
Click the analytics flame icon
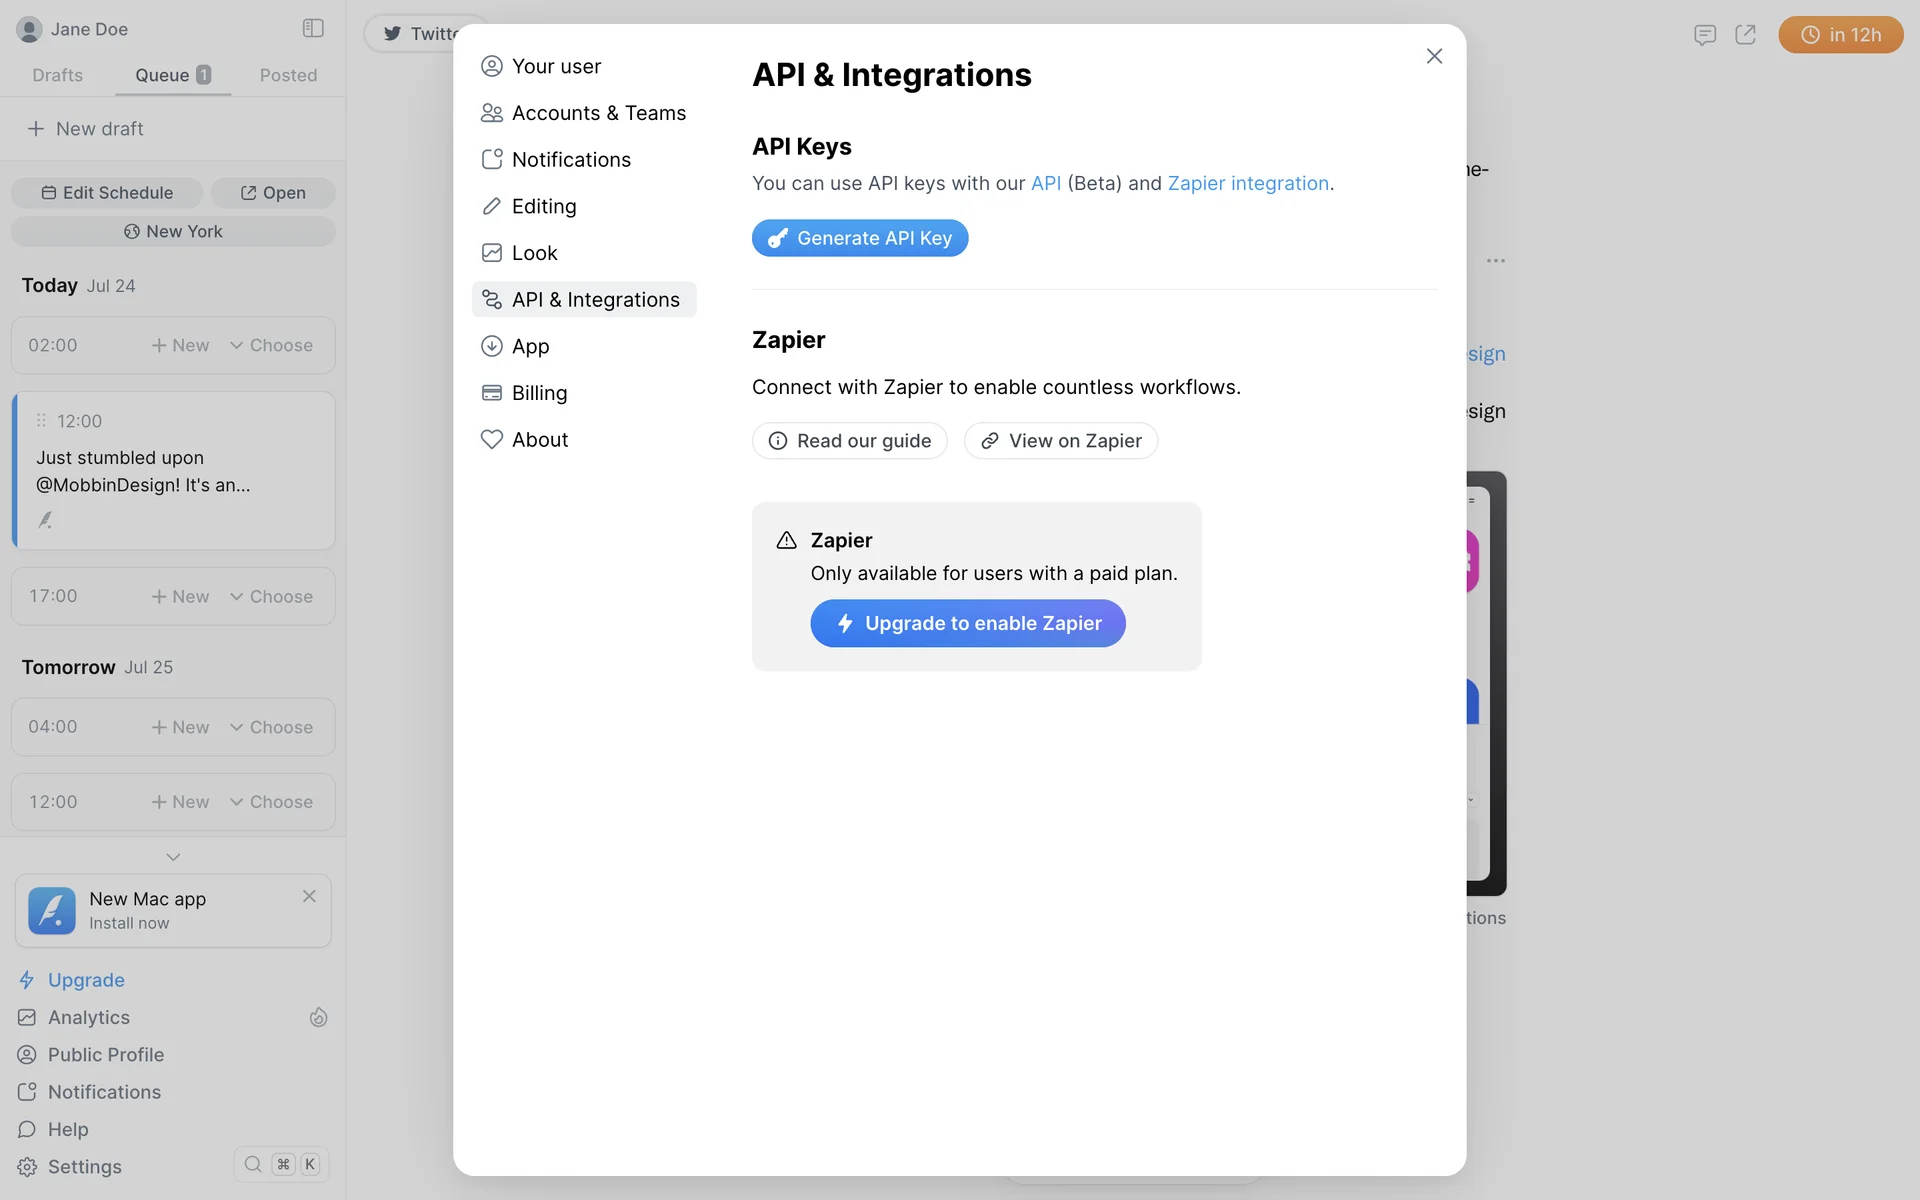point(318,1017)
